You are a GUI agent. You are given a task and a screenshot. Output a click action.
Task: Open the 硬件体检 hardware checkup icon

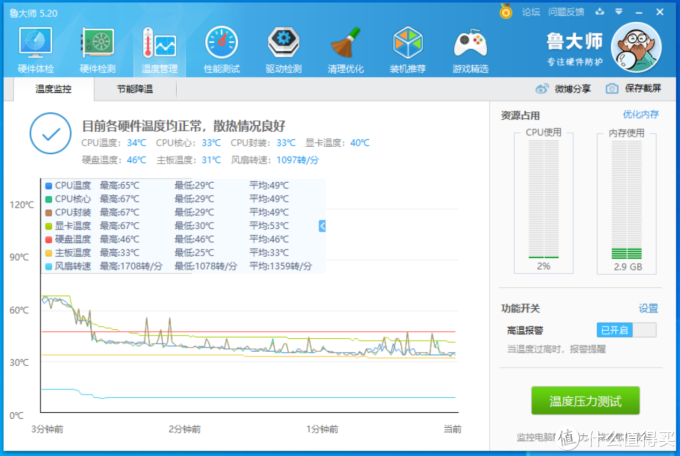[x=36, y=43]
